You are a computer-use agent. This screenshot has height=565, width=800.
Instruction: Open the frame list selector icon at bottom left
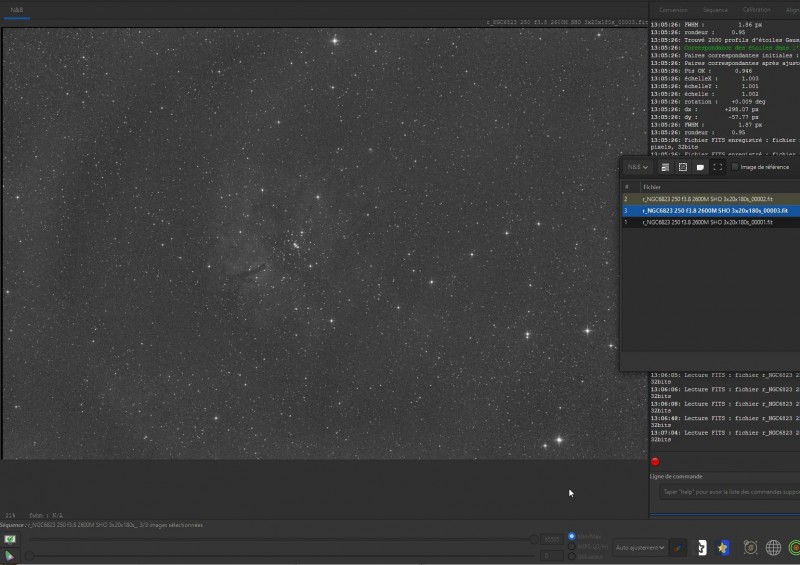click(x=10, y=539)
